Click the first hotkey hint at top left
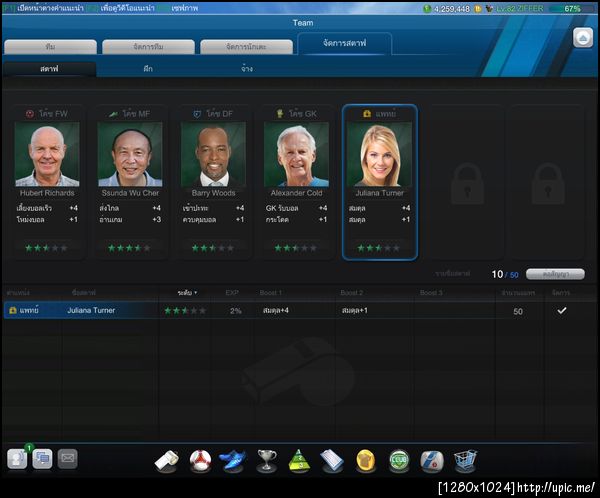The height and width of the screenshot is (498, 600). tap(43, 8)
